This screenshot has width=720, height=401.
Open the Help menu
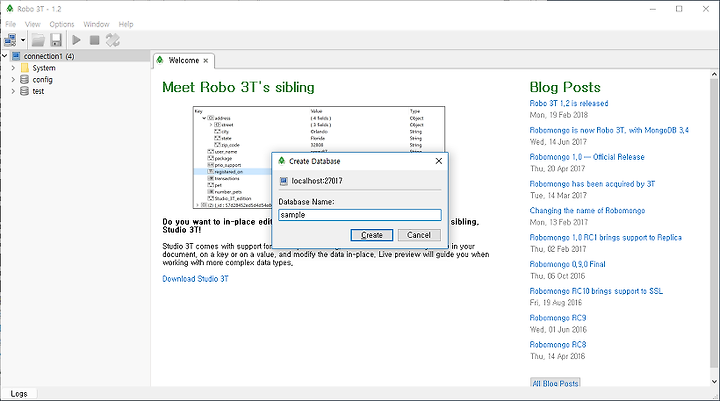pos(126,24)
